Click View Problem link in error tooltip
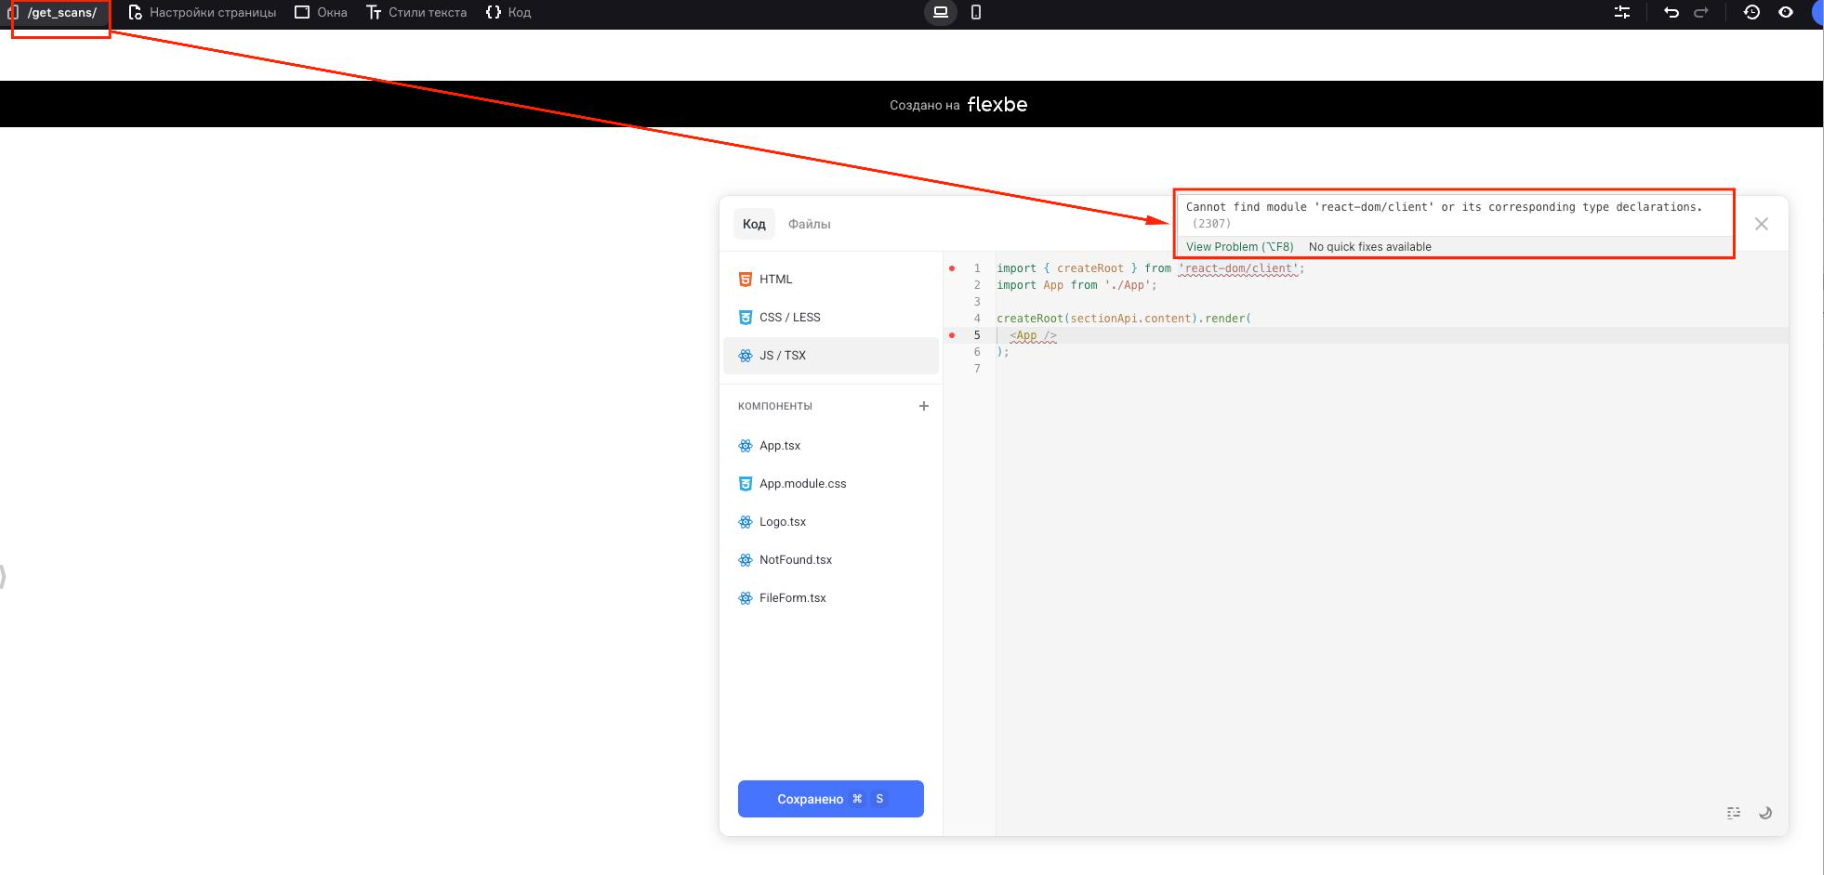Screen dimensions: 1824x875 click(1239, 247)
